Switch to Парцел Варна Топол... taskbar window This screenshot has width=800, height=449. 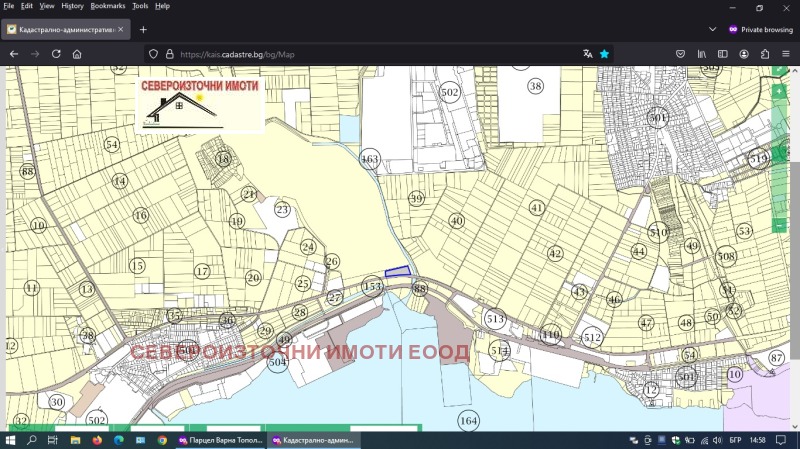(220, 440)
